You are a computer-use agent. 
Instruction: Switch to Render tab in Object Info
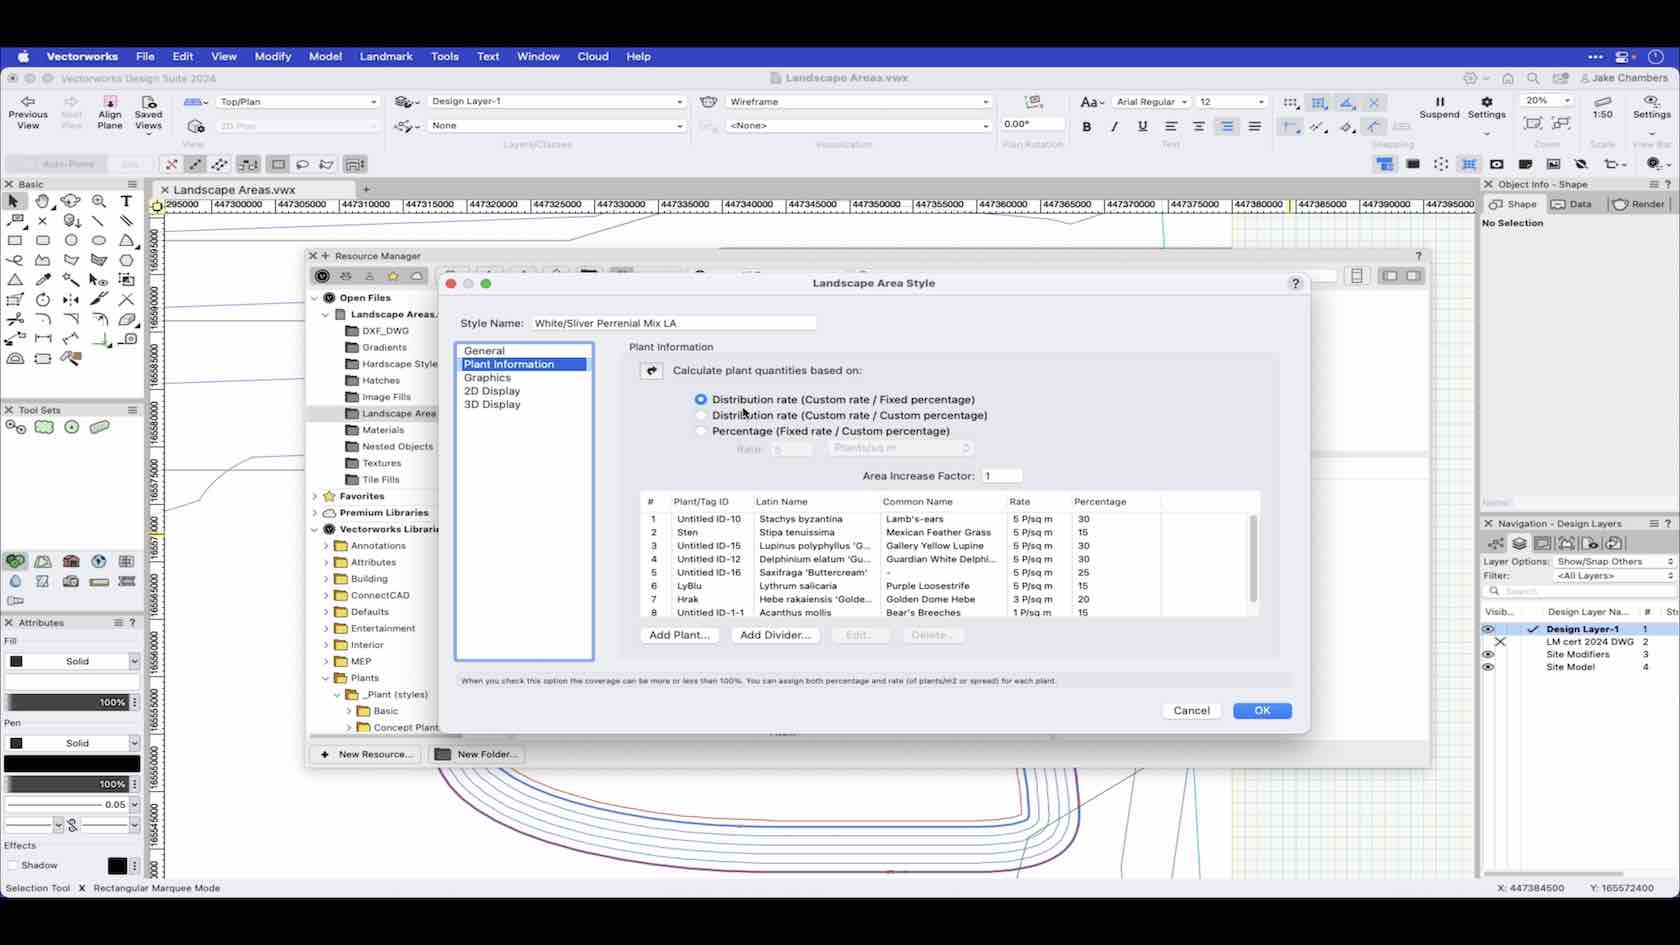1638,204
